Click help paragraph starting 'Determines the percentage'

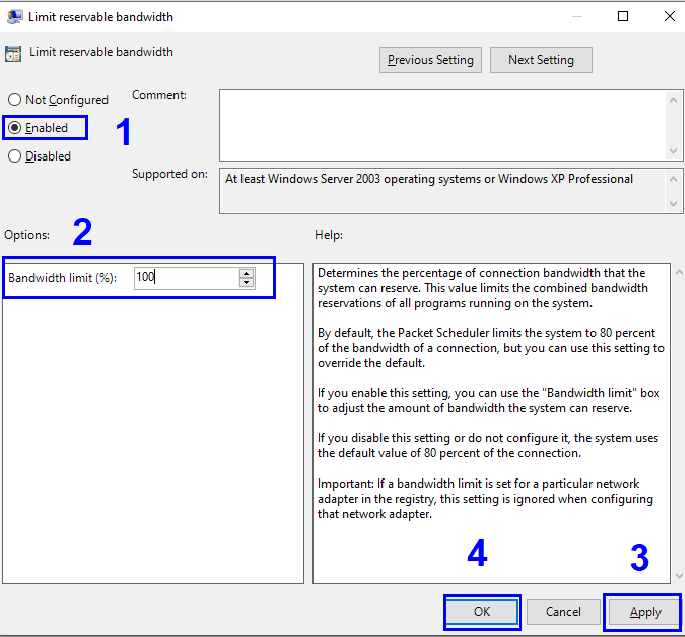(483, 288)
